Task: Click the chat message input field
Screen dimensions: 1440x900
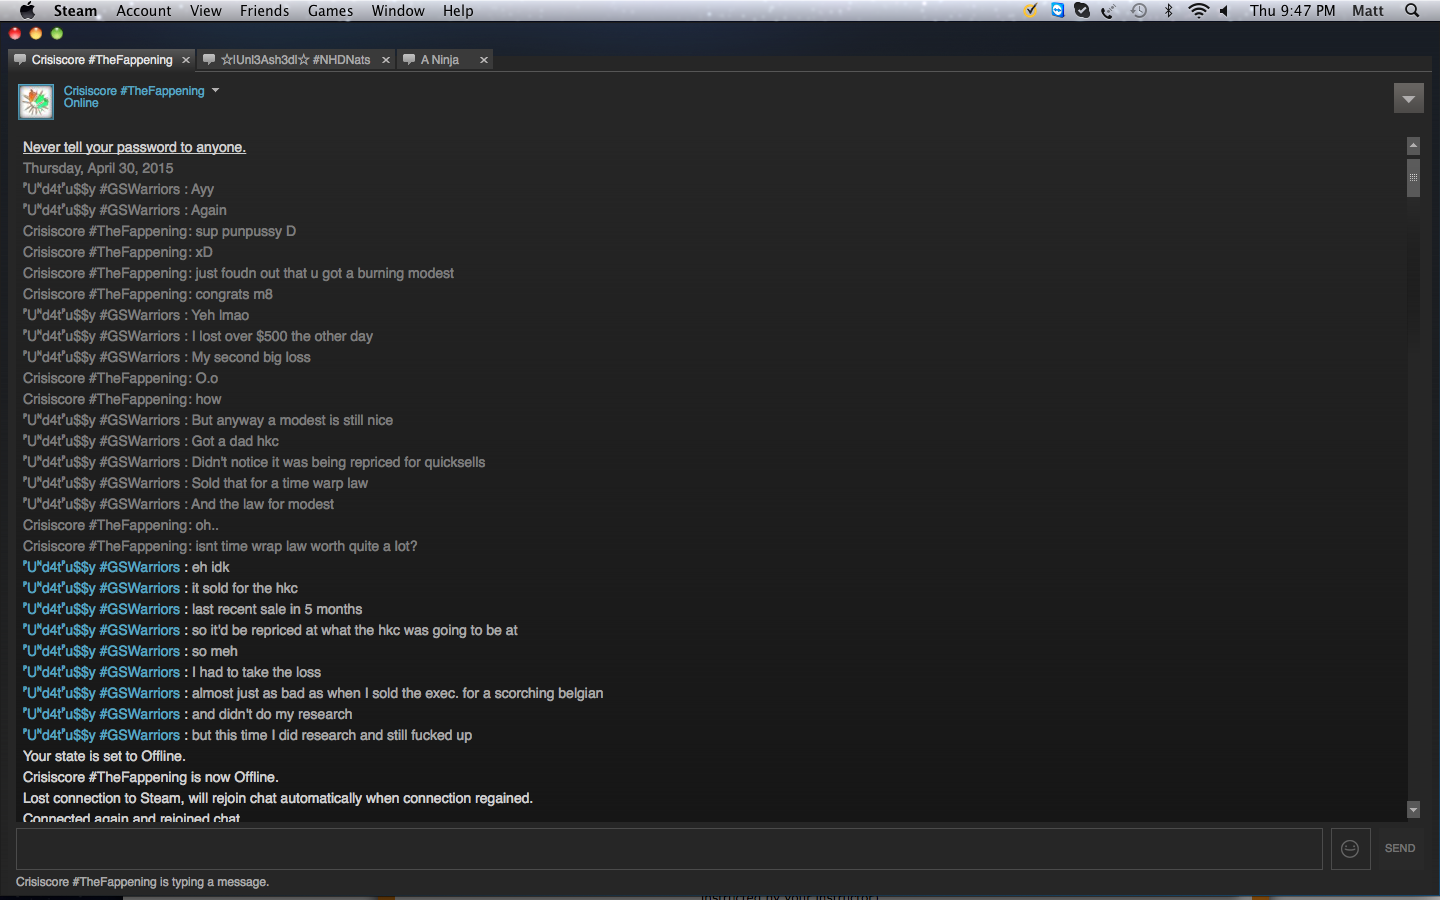Action: [669, 848]
